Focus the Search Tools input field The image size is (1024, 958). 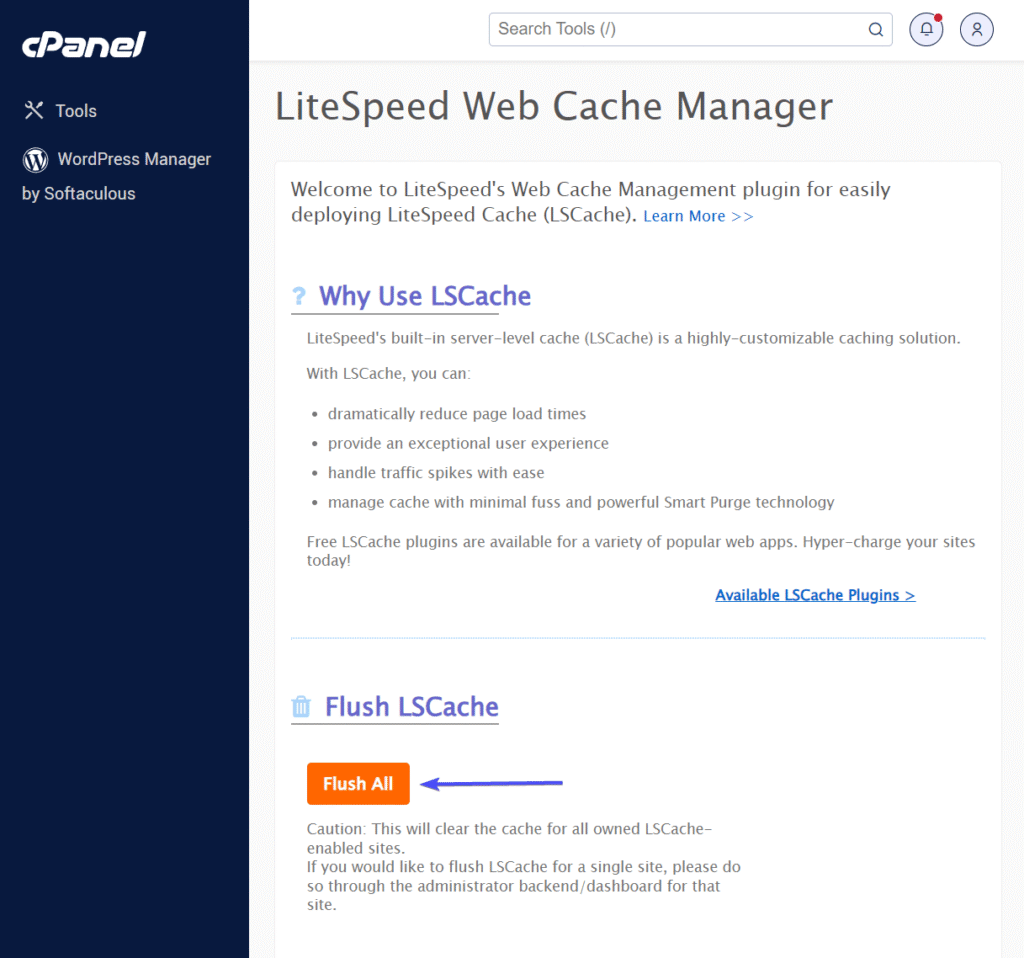tap(675, 29)
